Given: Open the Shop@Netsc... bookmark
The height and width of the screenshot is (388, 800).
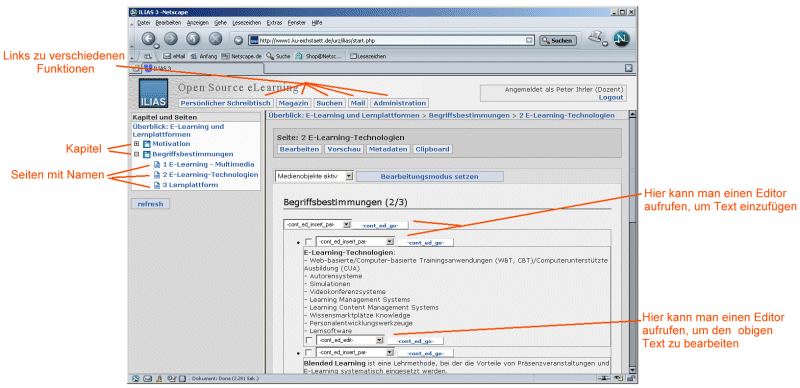Looking at the screenshot, I should 318,56.
